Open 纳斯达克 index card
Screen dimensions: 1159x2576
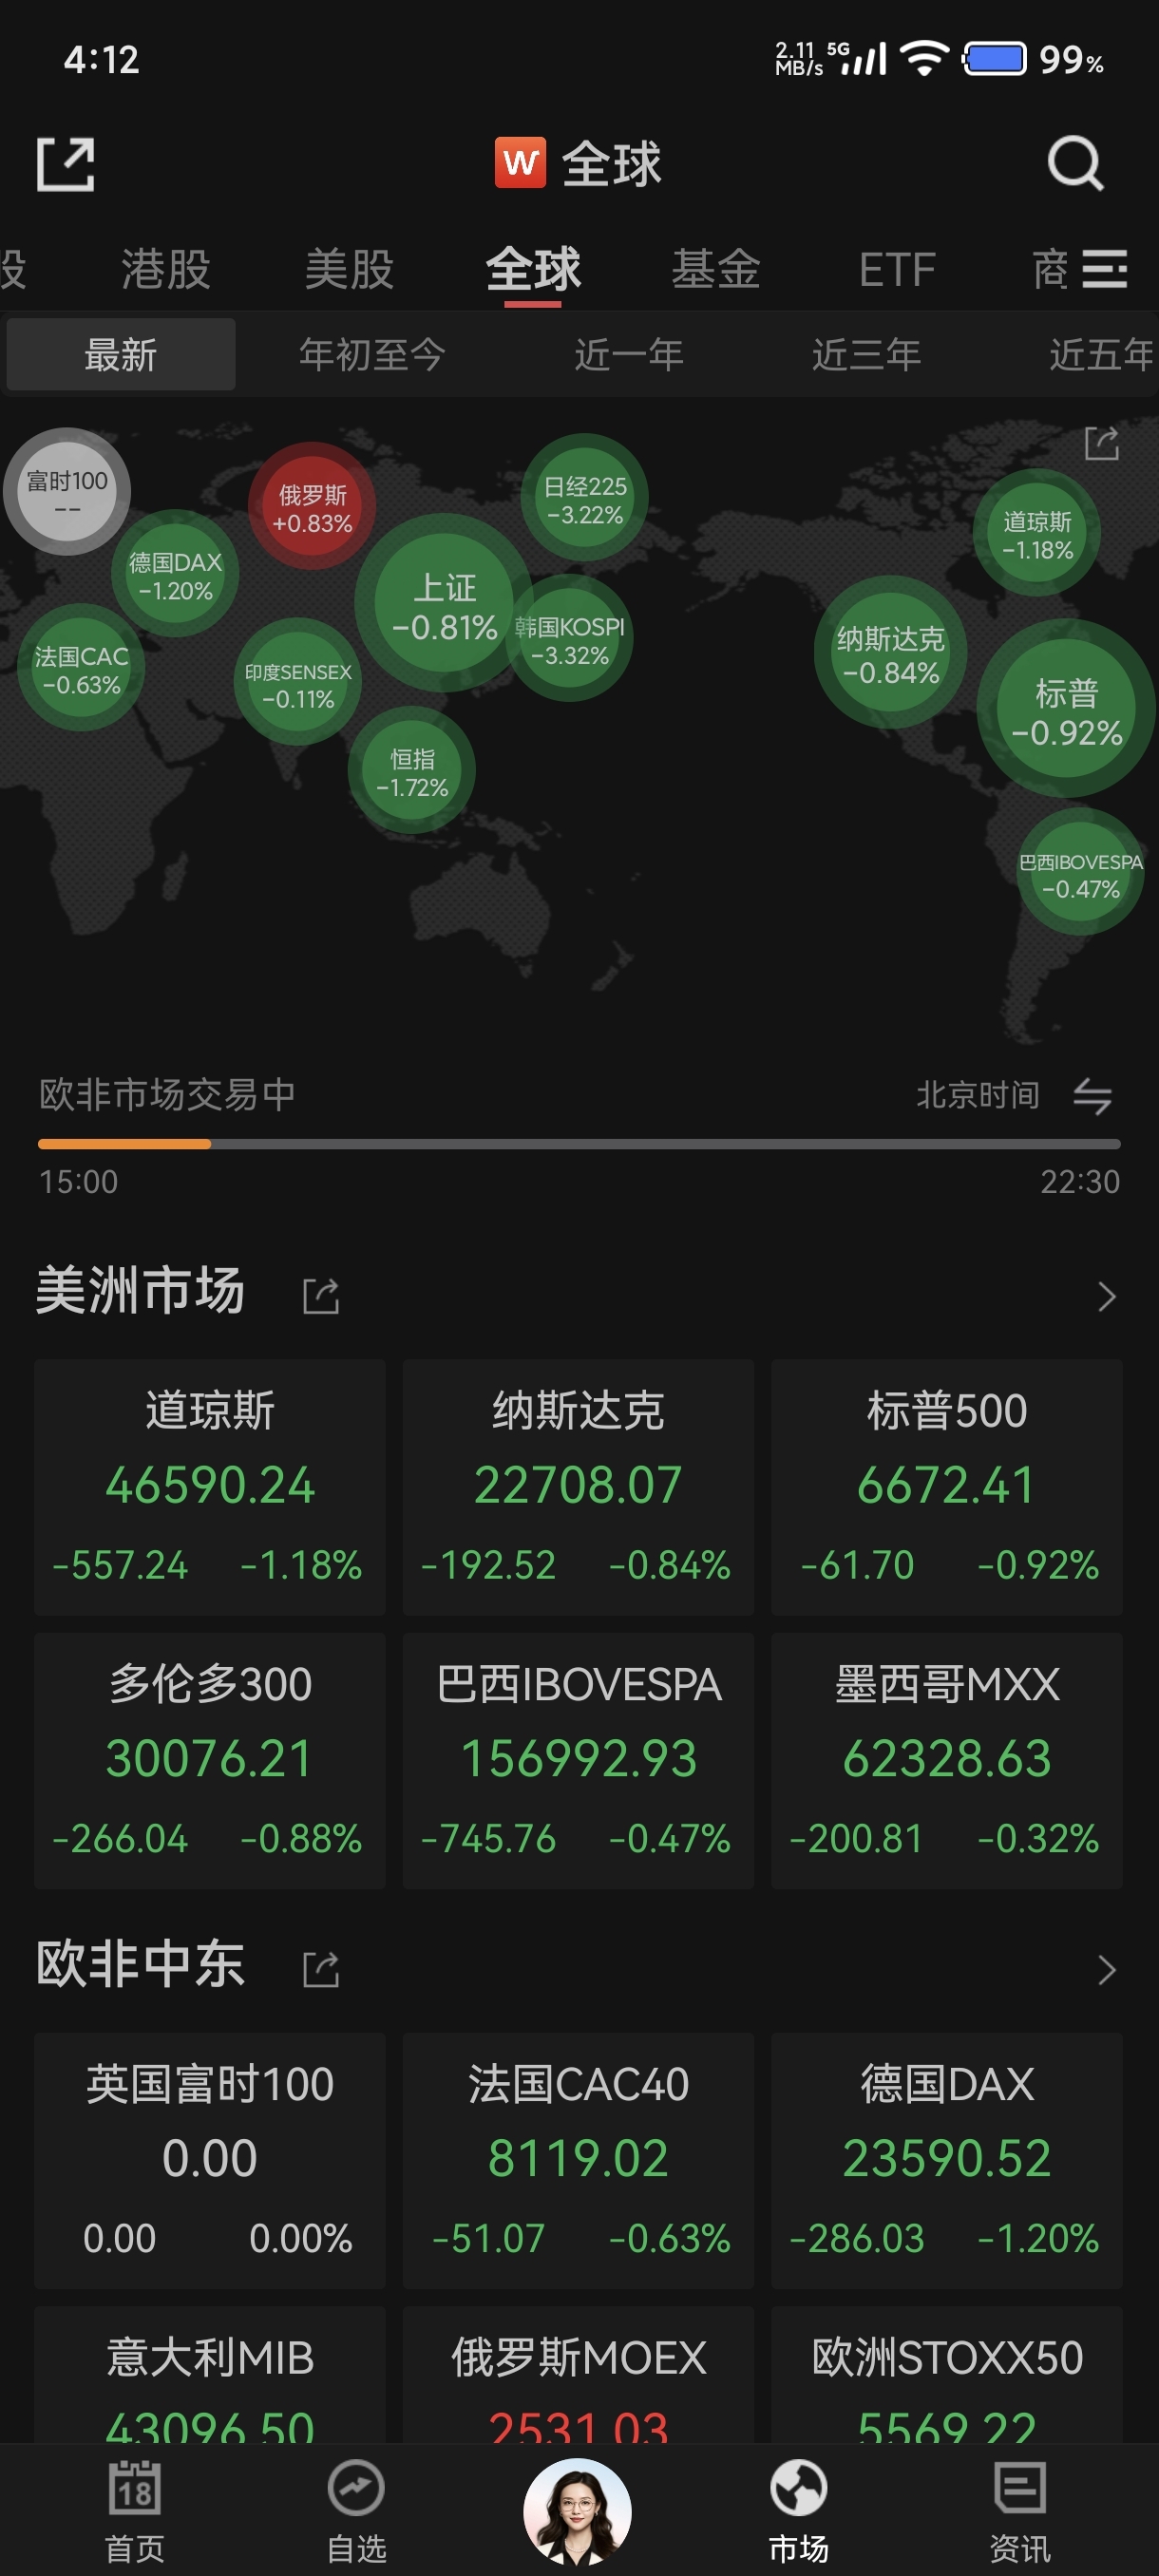(x=578, y=1487)
